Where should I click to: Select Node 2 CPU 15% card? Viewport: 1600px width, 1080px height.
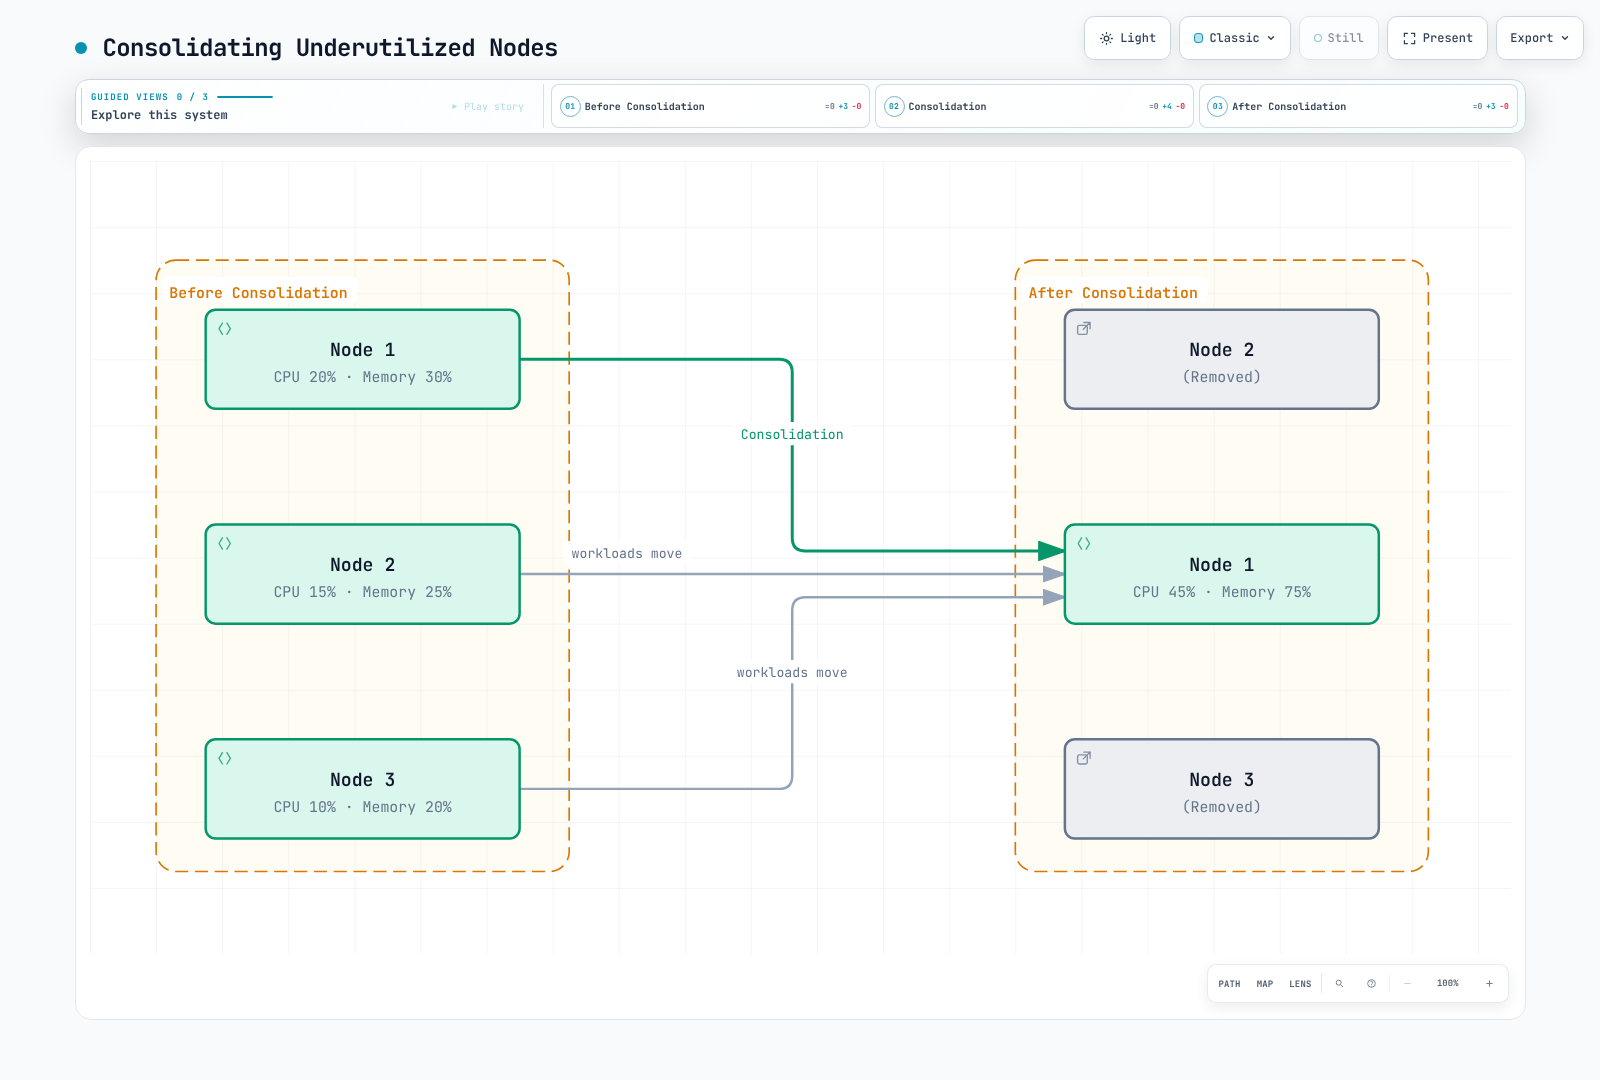click(363, 574)
